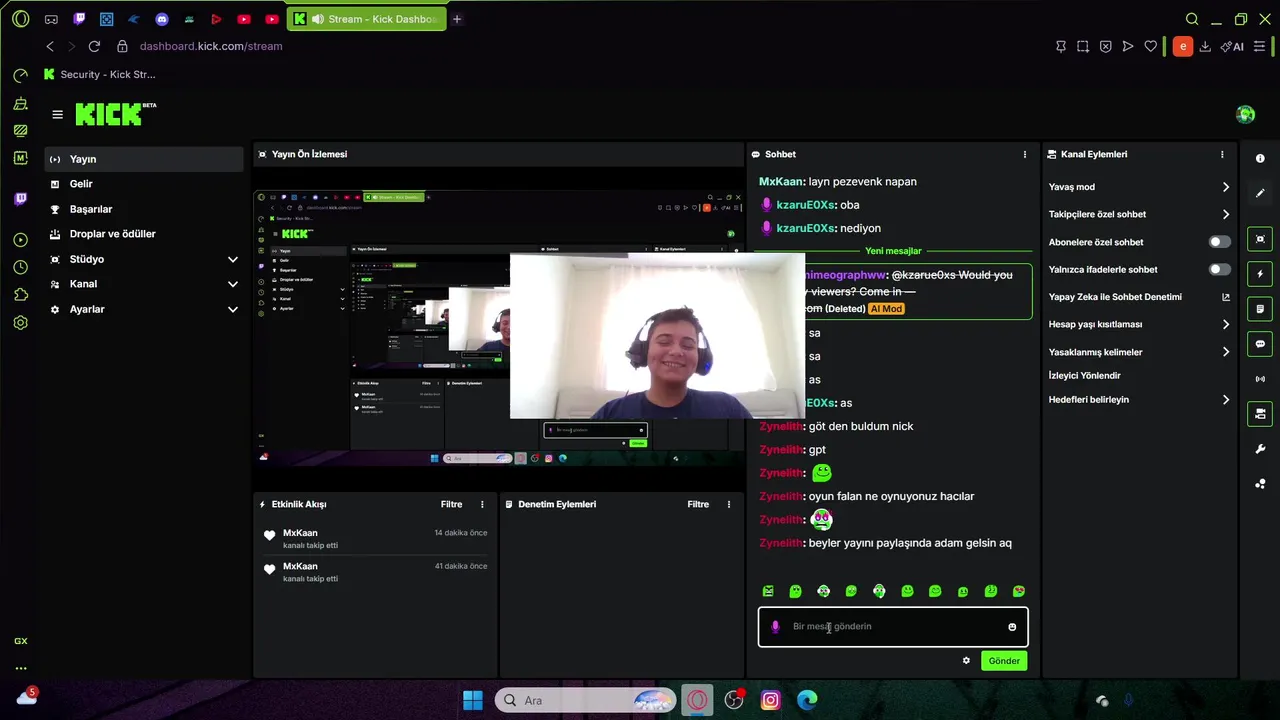The width and height of the screenshot is (1280, 720).
Task: Click the wrench icon in the right rail
Action: pos(1260,449)
